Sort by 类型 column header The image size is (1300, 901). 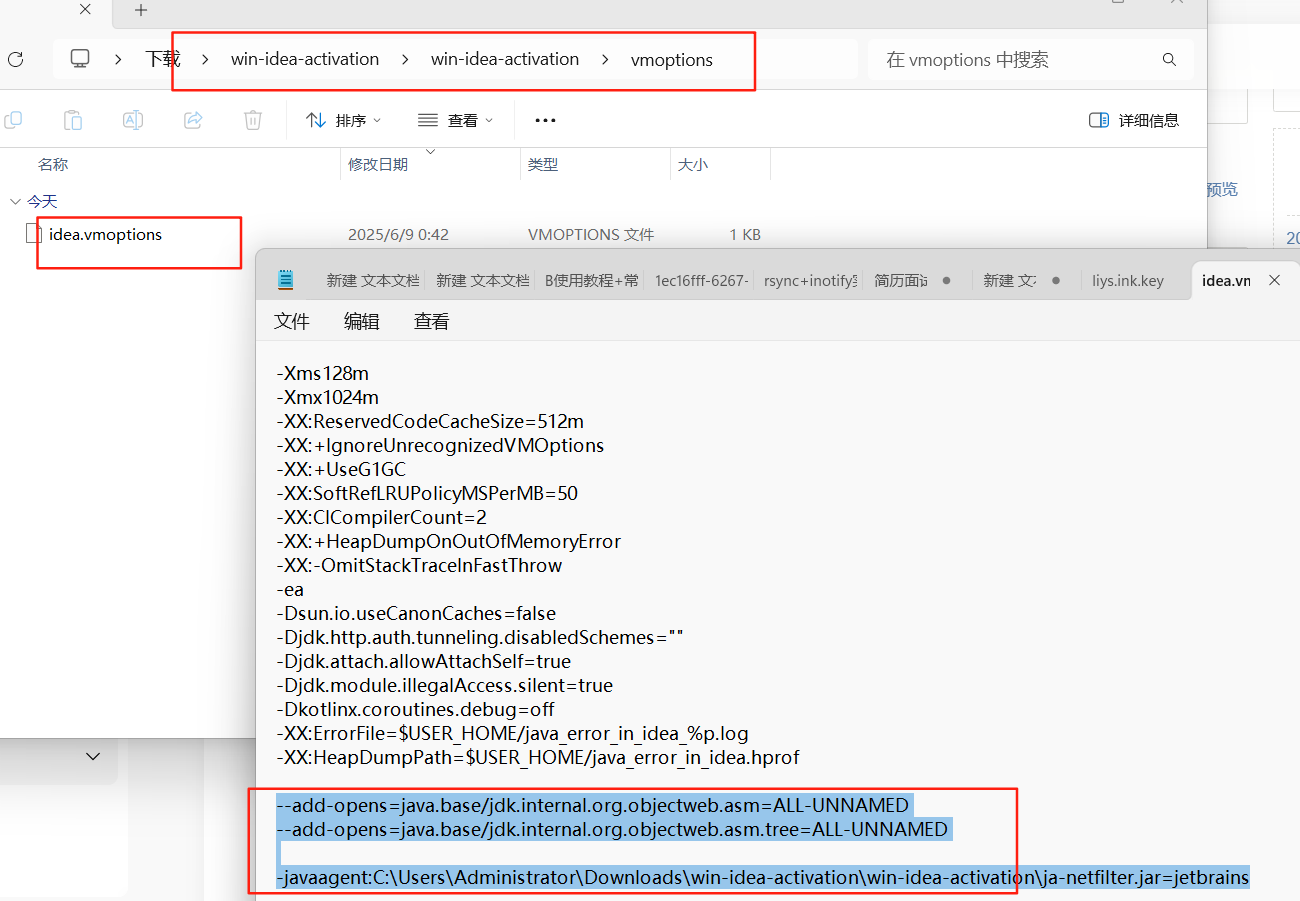click(x=543, y=164)
